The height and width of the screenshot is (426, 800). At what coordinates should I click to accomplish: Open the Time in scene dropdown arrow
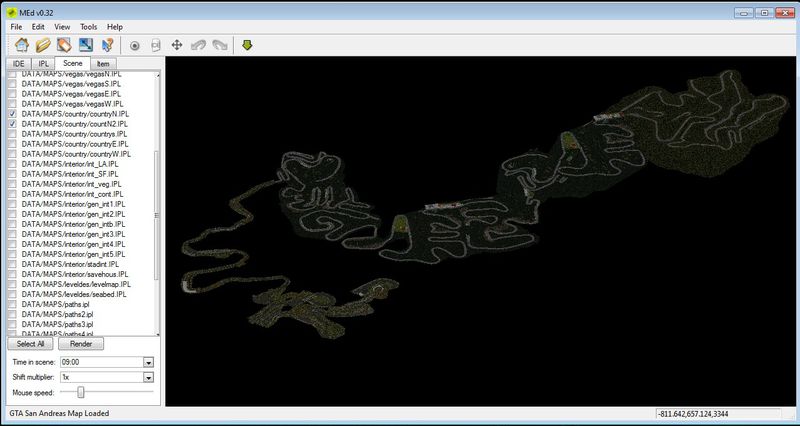(148, 362)
